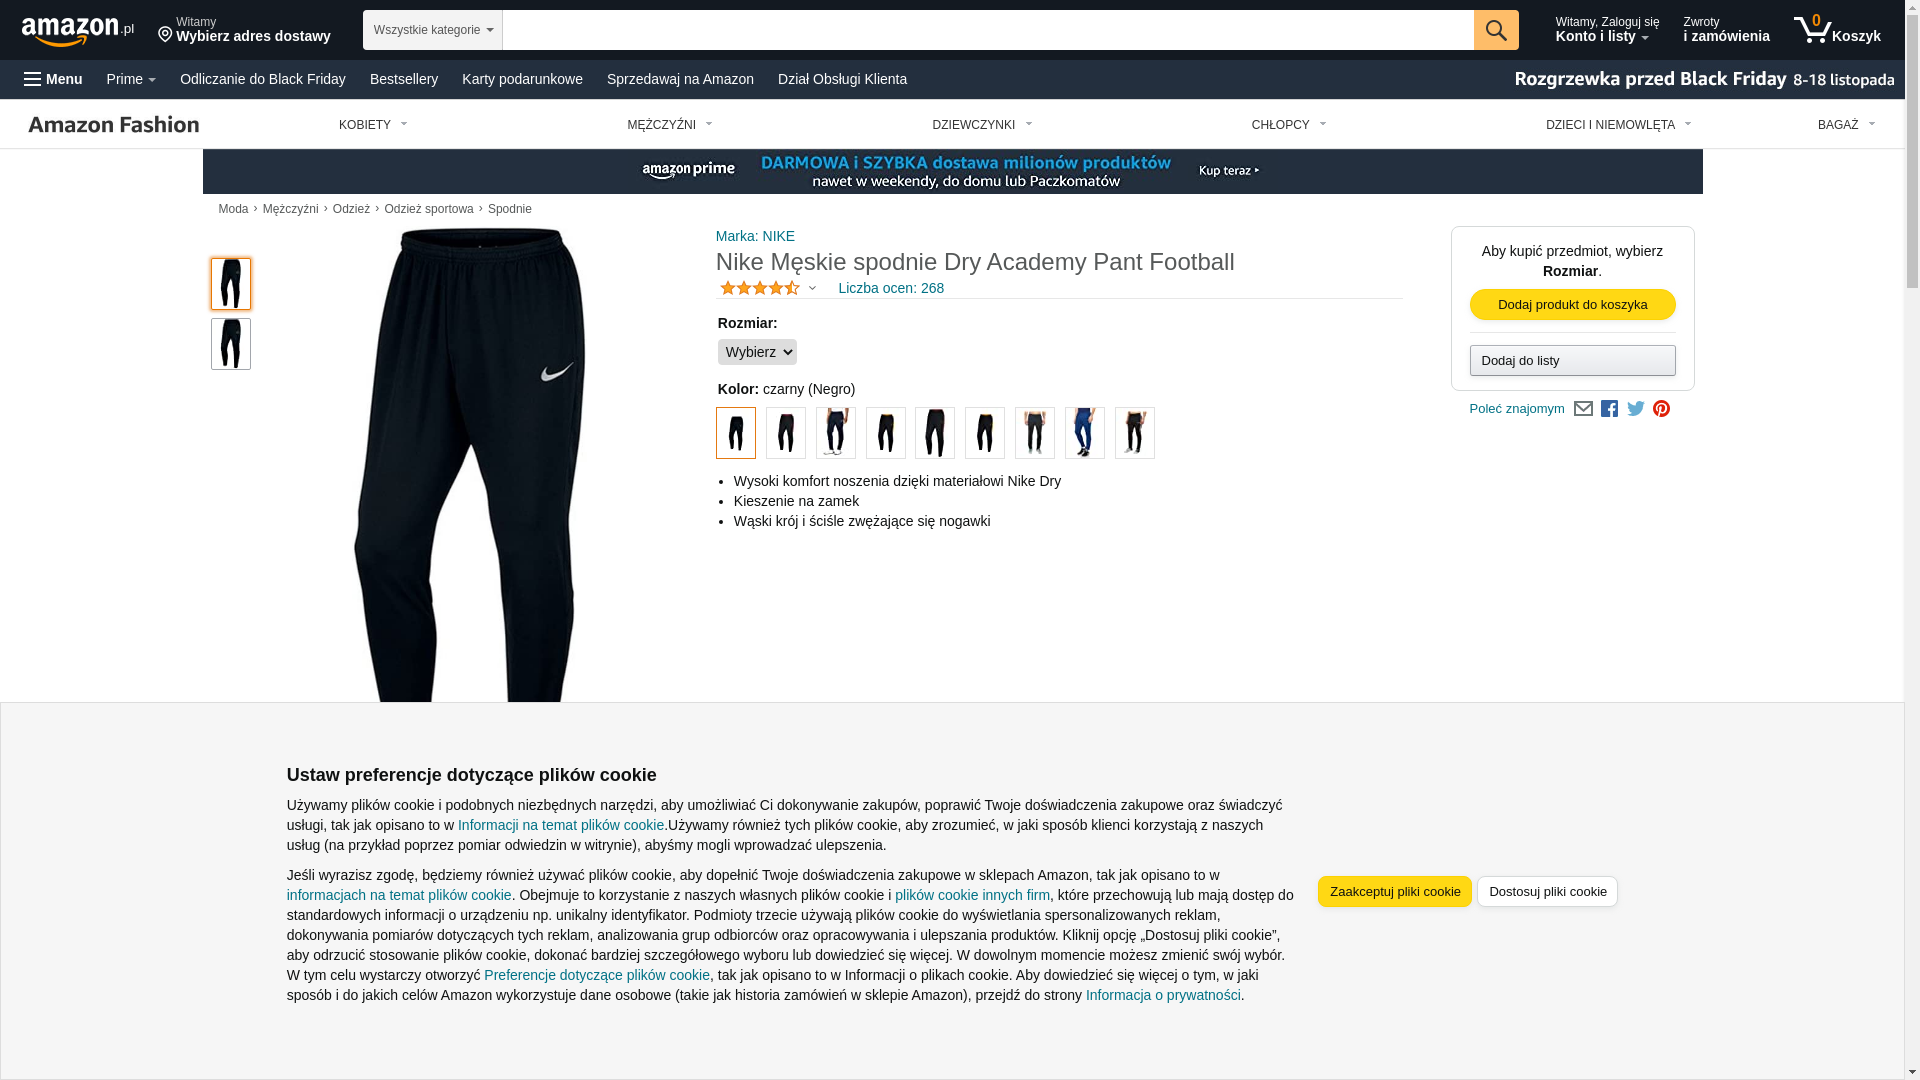The width and height of the screenshot is (1920, 1080).
Task: Click into the search input field
Action: [x=988, y=30]
